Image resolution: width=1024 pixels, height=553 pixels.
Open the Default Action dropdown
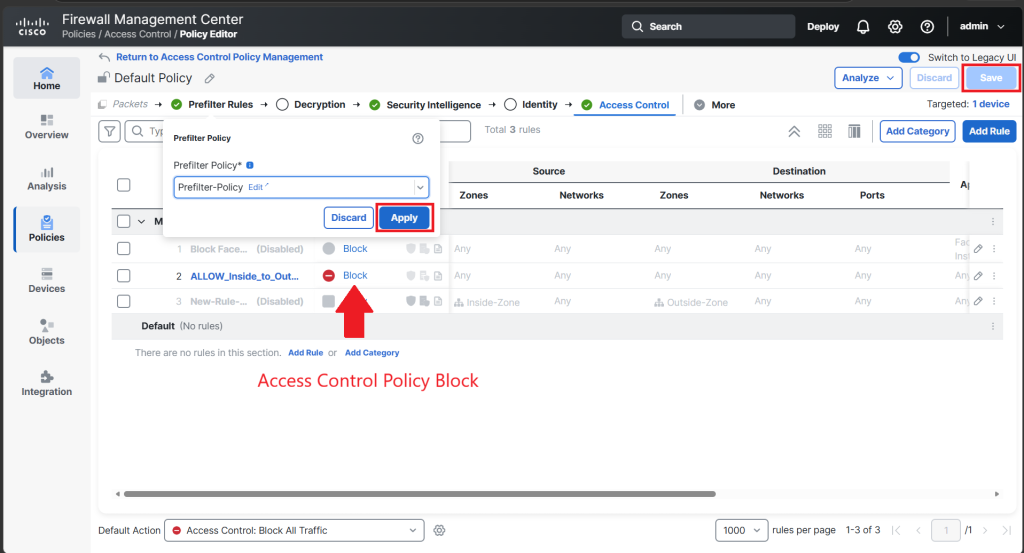(x=294, y=530)
